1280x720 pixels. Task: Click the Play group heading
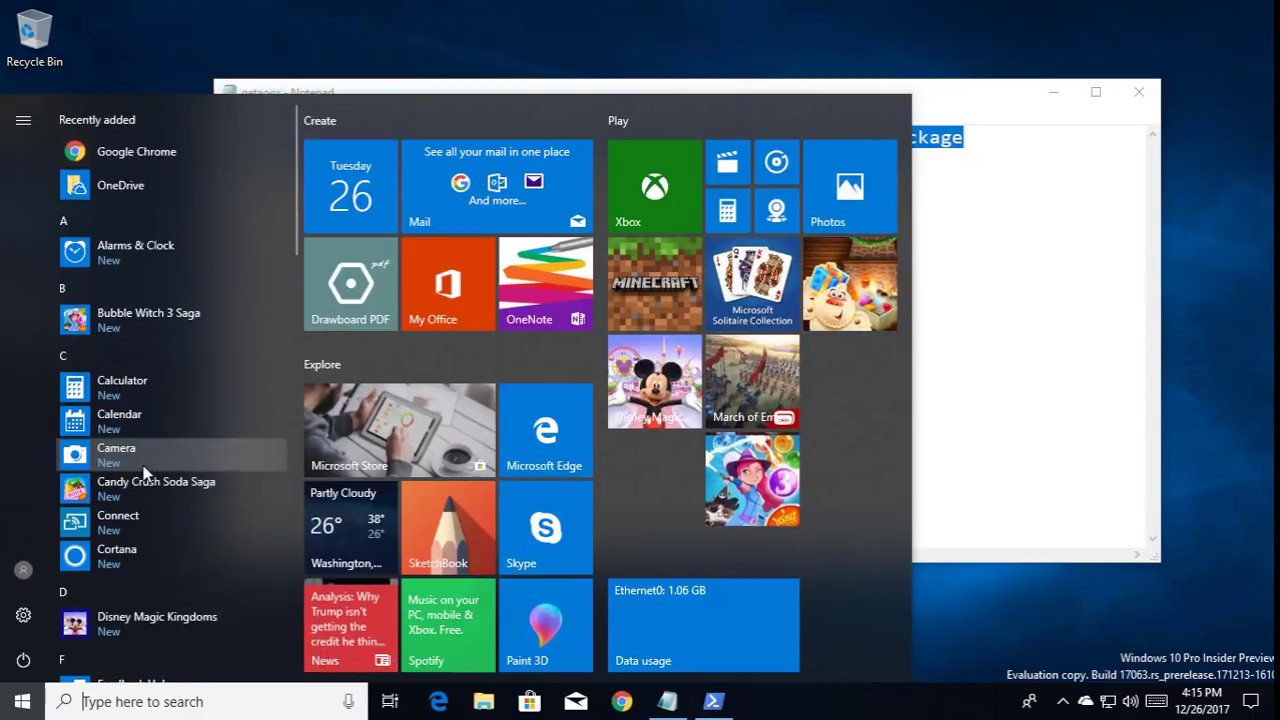618,121
